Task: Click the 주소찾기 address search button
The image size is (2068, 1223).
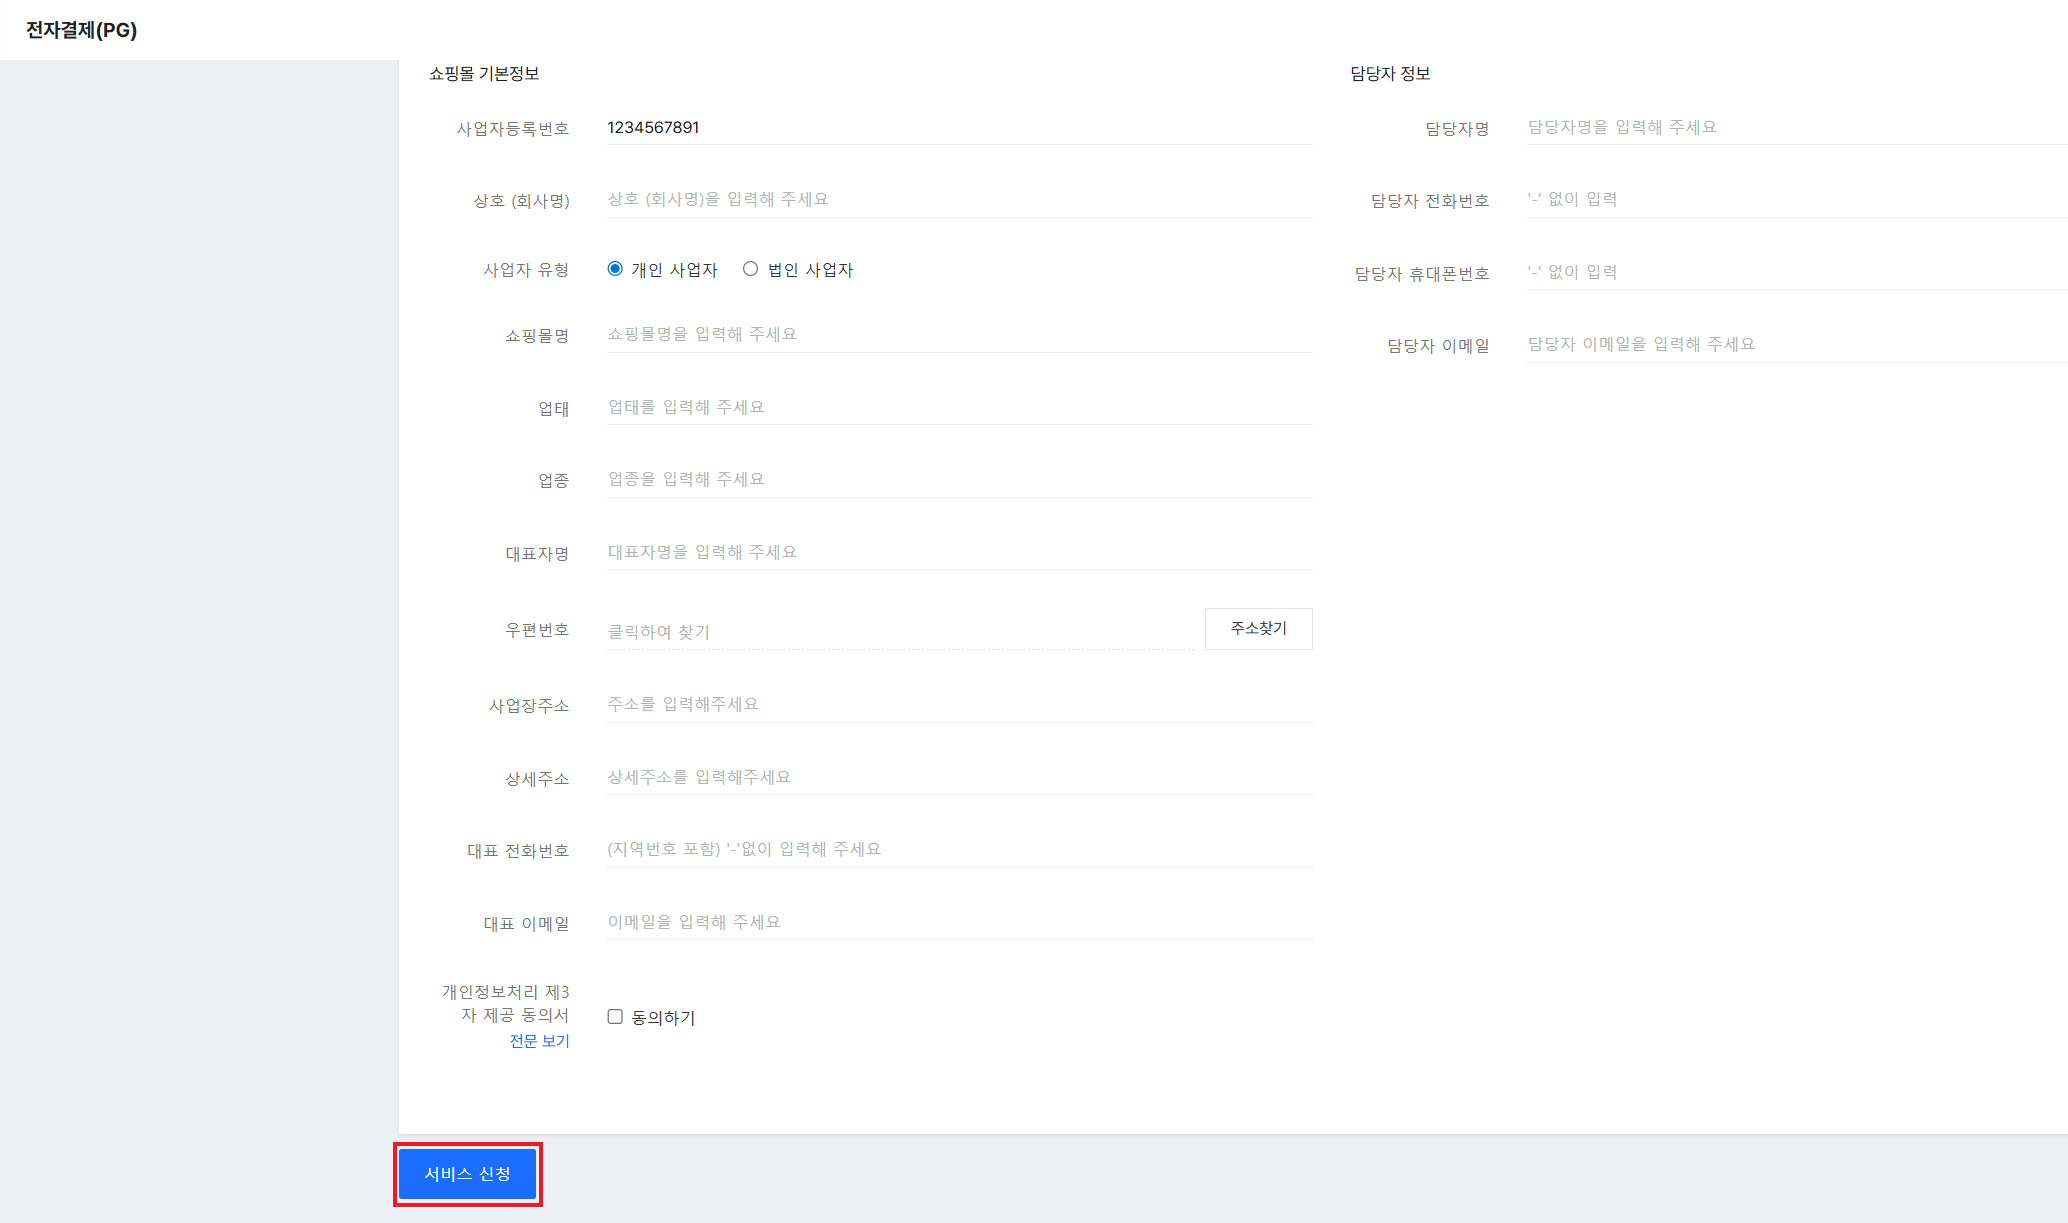Action: tap(1258, 629)
